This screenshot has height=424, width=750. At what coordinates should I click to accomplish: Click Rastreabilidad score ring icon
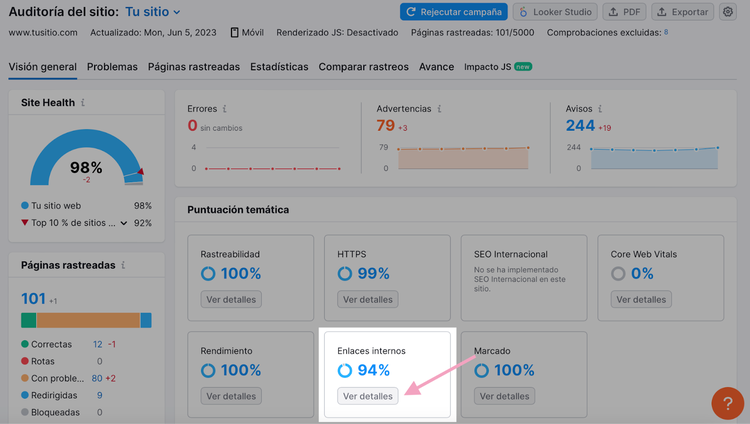(208, 274)
